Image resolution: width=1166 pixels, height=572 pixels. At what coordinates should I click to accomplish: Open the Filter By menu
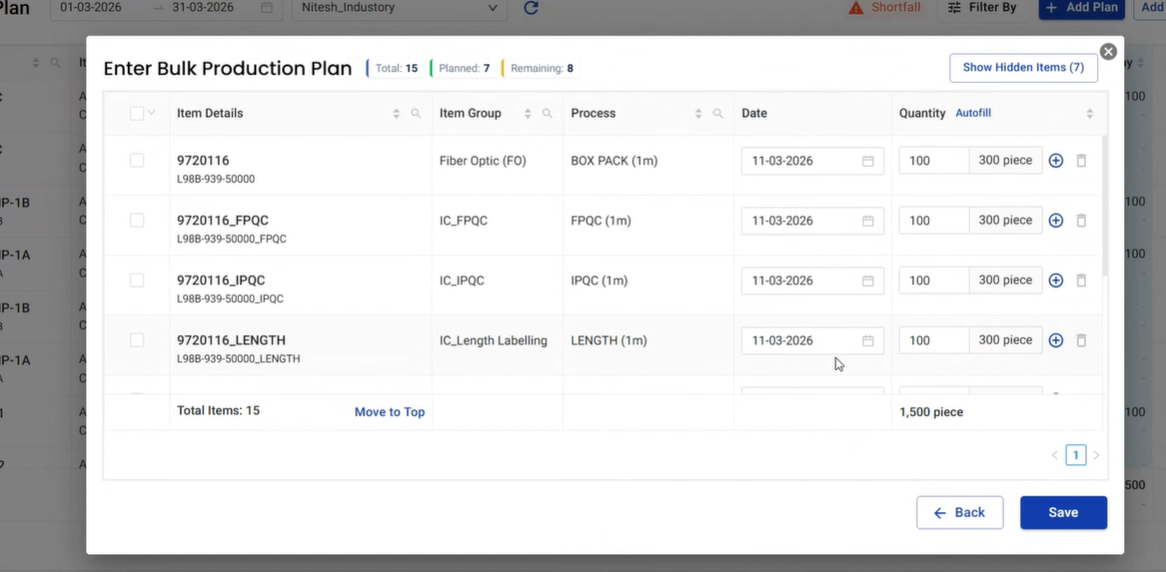coord(981,8)
